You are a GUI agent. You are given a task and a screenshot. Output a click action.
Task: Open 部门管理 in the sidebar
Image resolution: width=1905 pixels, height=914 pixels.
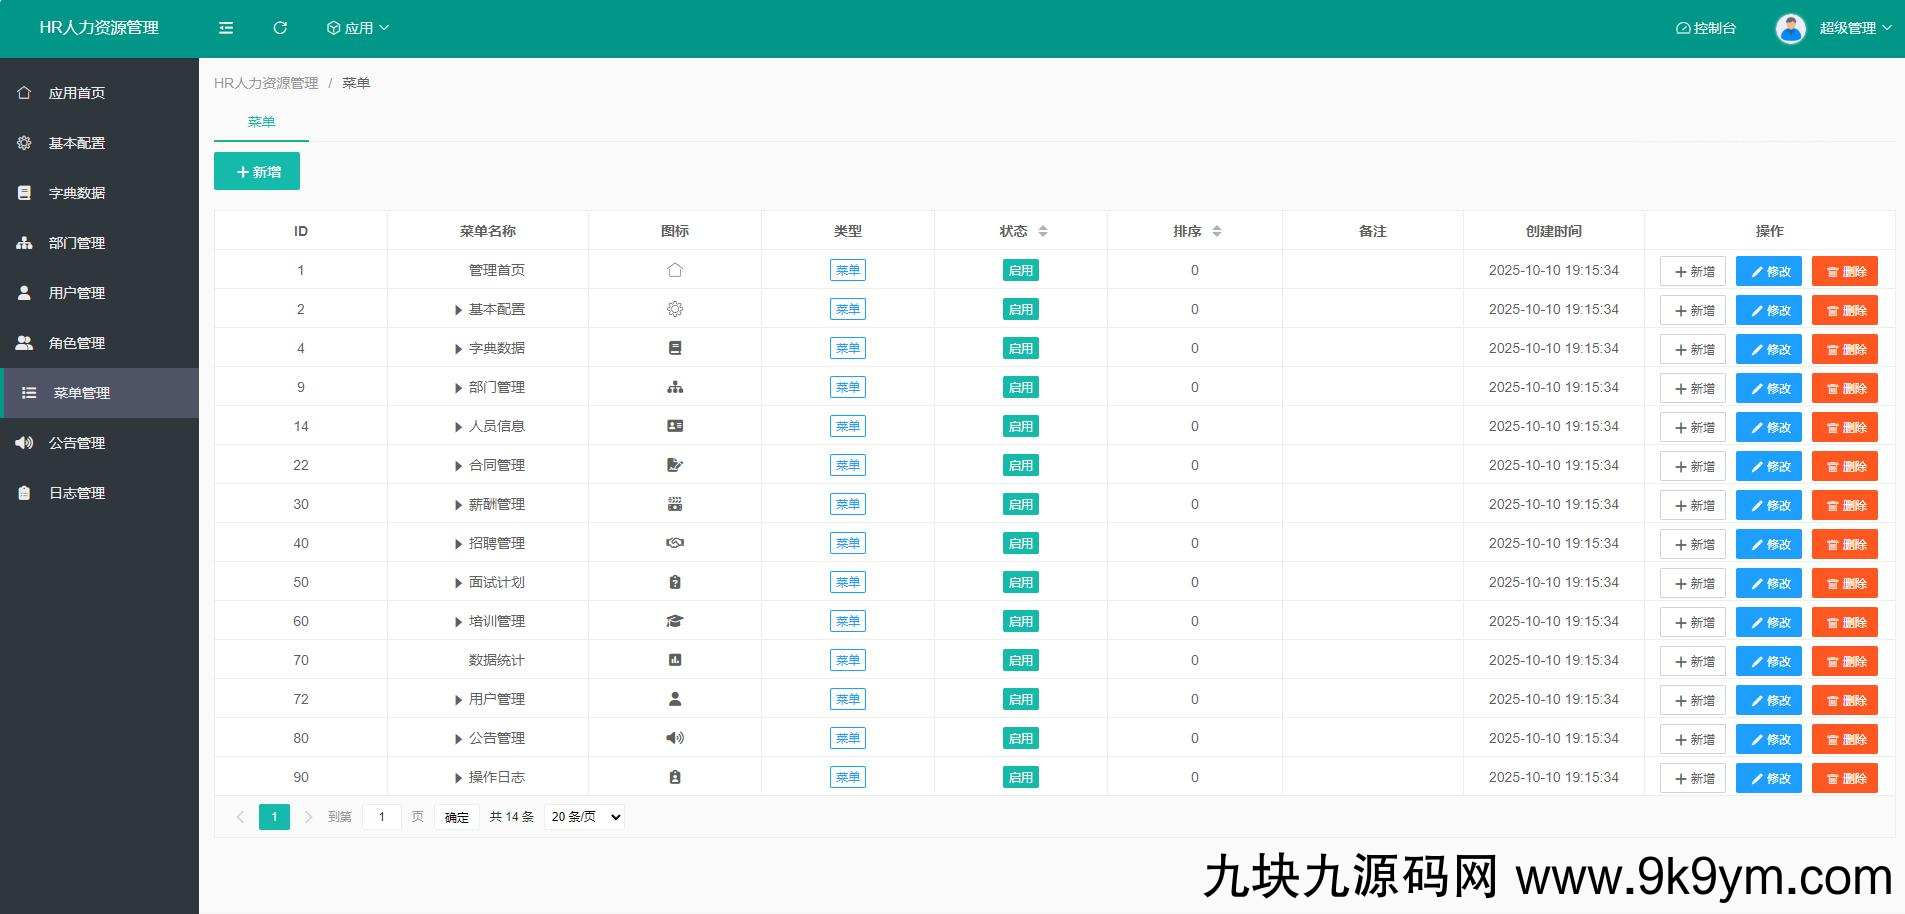(77, 243)
